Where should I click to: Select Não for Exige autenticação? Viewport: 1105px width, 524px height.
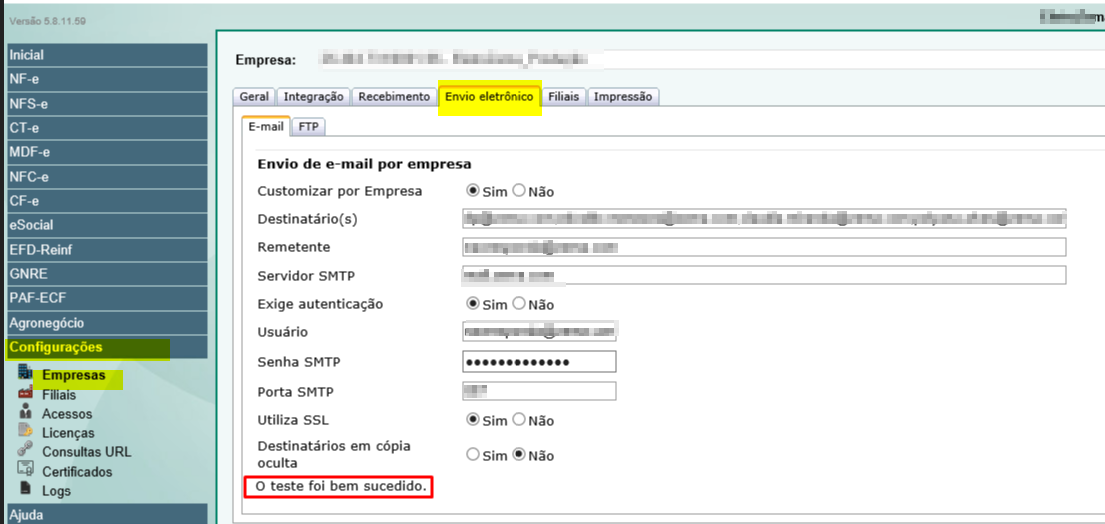point(519,304)
